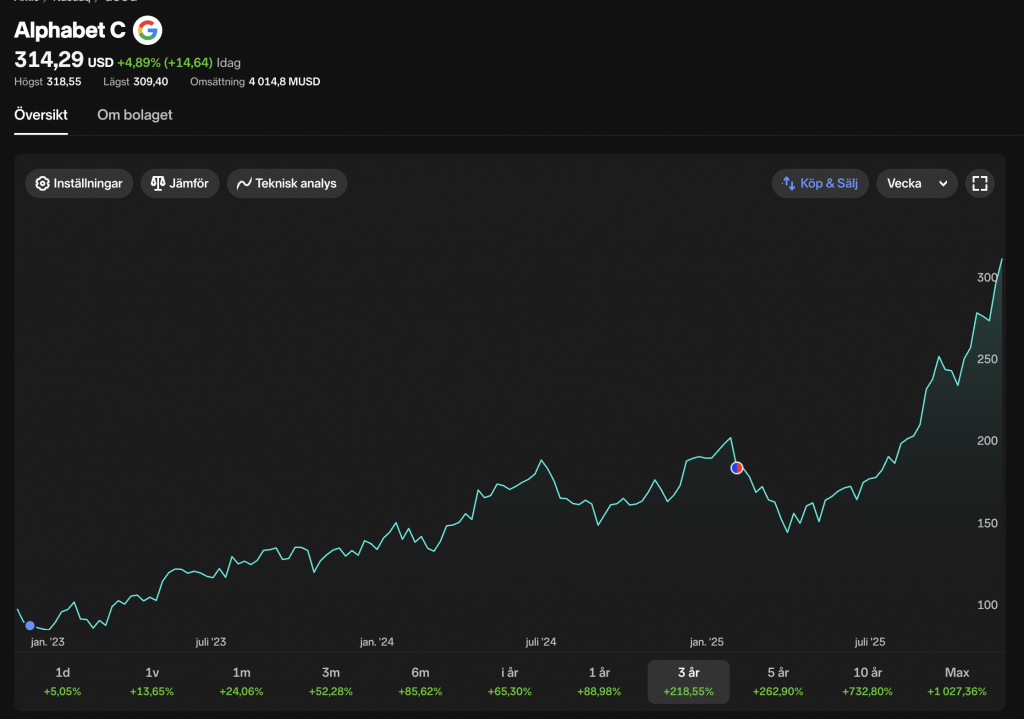This screenshot has width=1024, height=719.
Task: Select the 5 år time range
Action: [777, 681]
